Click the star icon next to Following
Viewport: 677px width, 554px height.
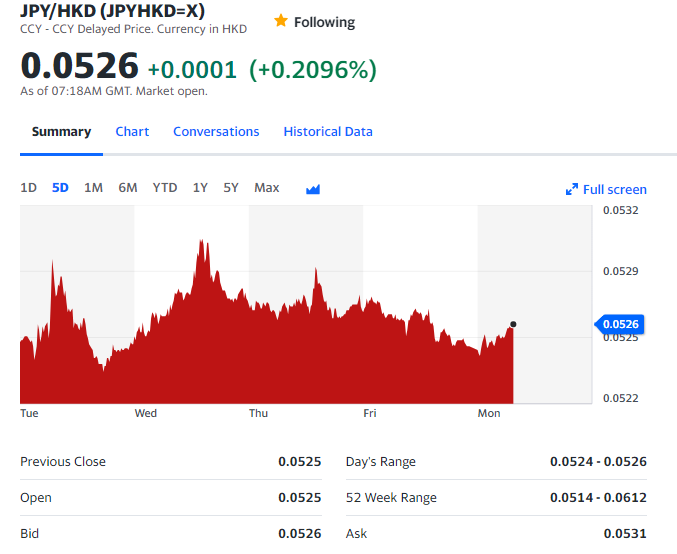(x=281, y=21)
